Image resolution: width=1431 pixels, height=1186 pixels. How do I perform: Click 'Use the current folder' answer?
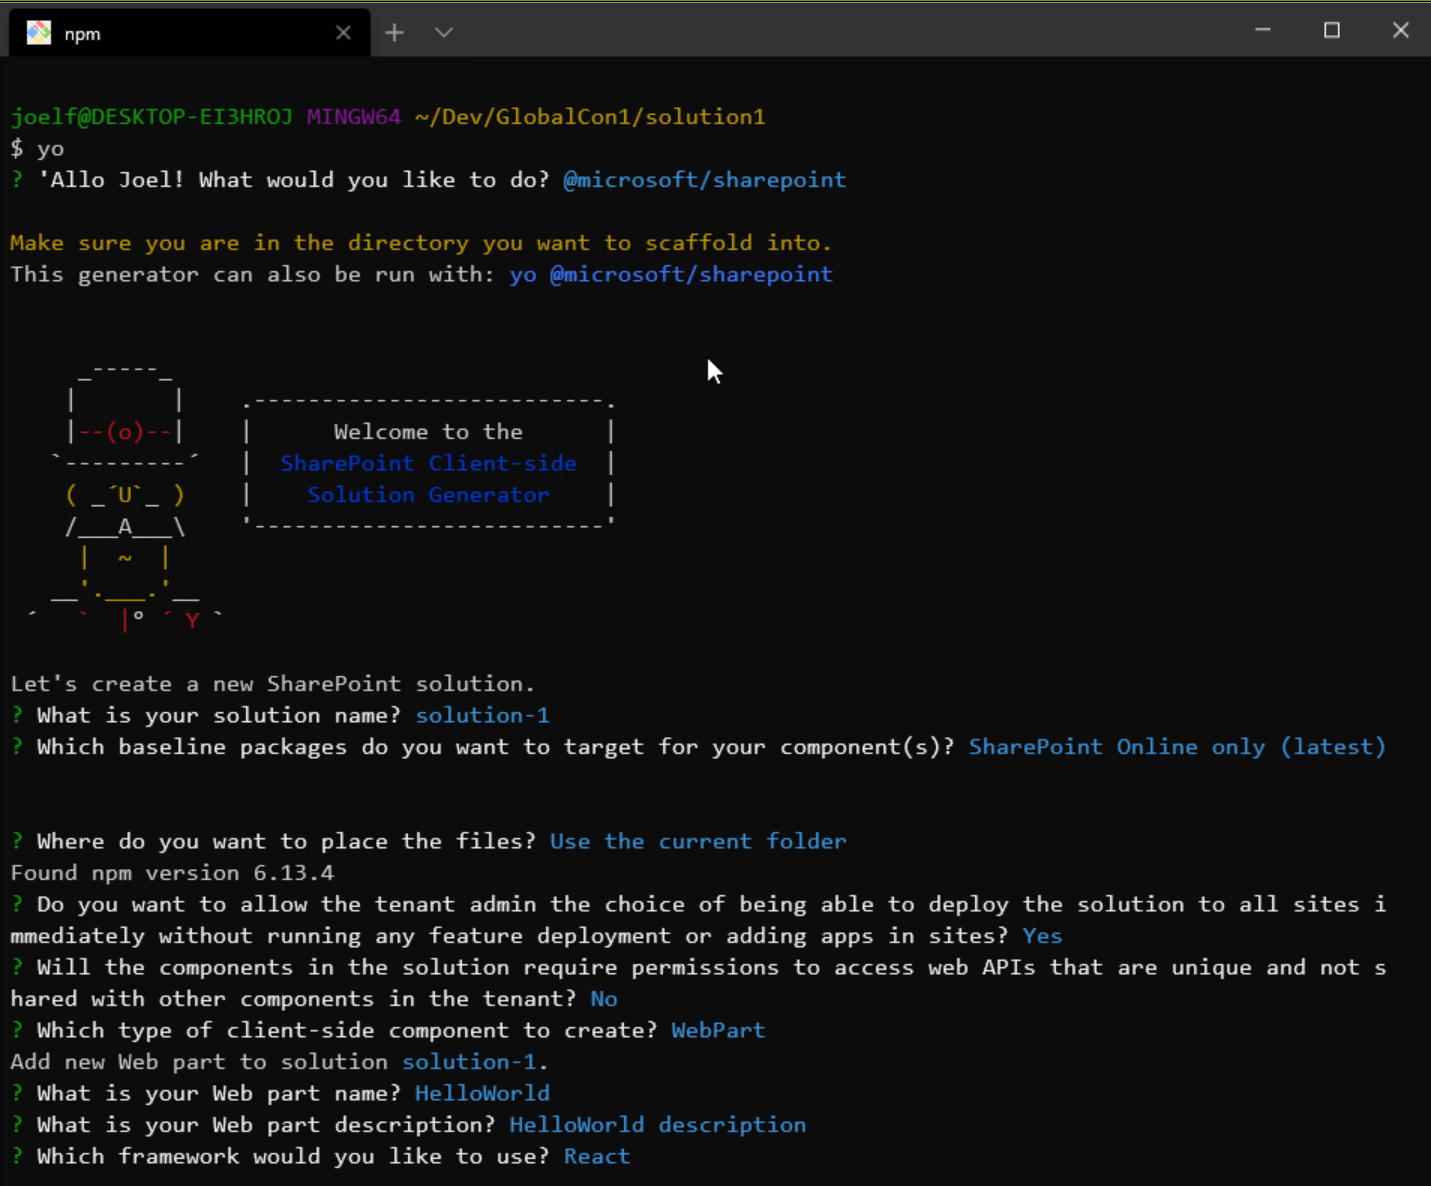pos(698,841)
